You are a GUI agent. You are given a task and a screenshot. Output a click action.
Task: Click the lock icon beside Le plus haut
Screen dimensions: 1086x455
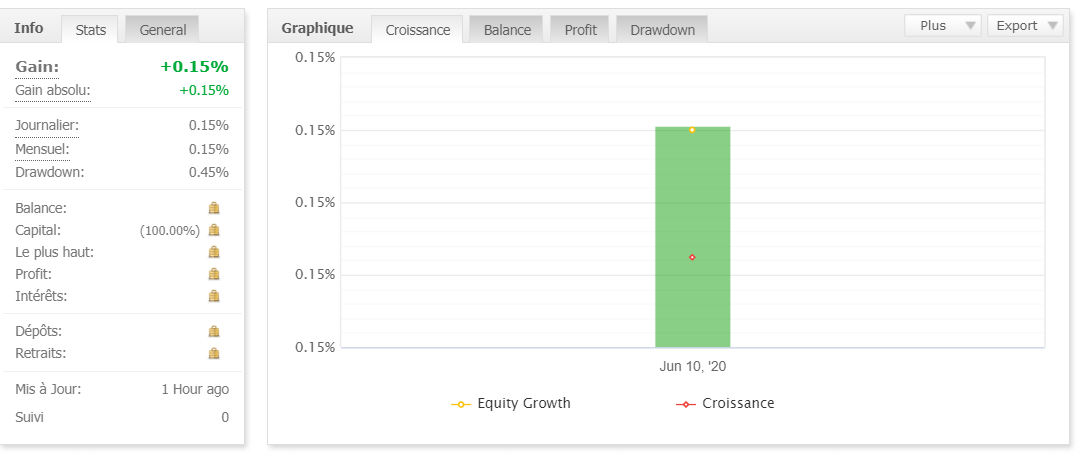coord(213,252)
